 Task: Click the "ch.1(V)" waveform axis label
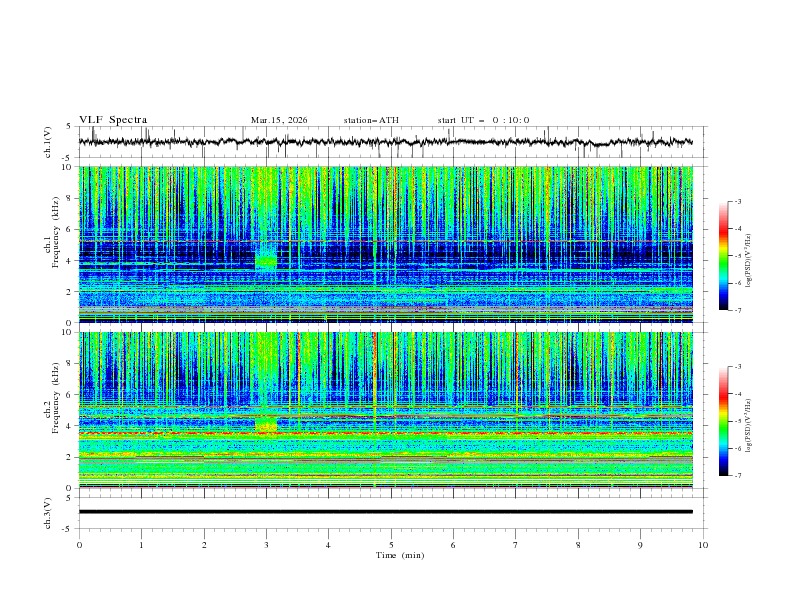[48, 142]
